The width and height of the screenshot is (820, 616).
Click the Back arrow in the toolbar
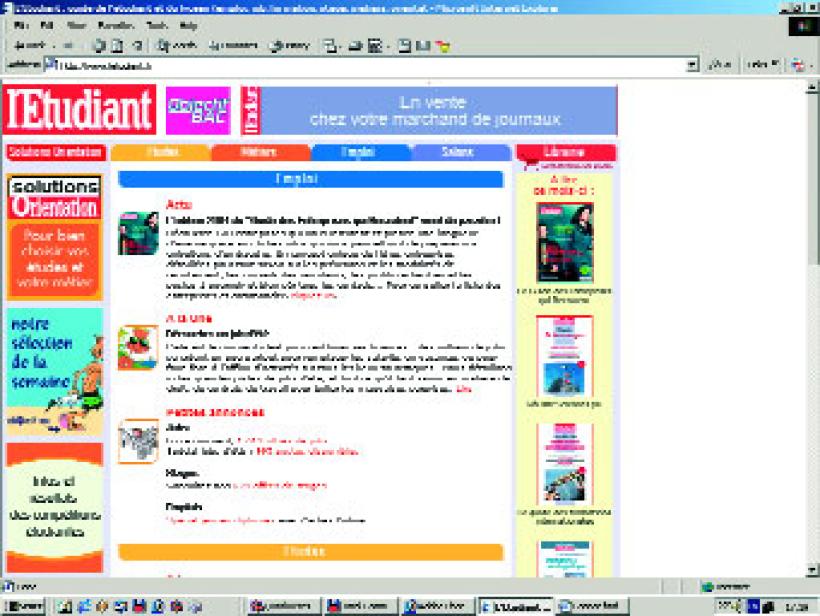[x=28, y=45]
